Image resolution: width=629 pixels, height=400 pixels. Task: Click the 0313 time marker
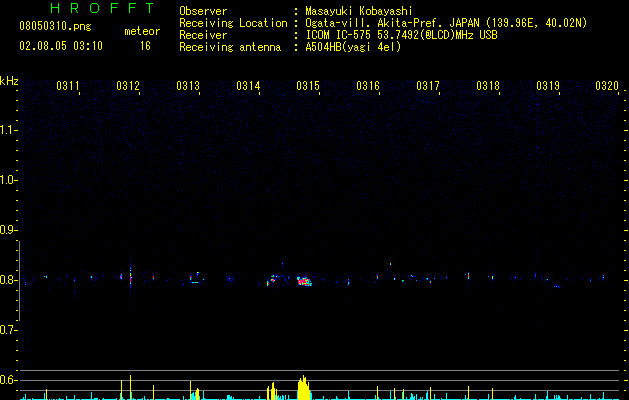click(x=188, y=86)
